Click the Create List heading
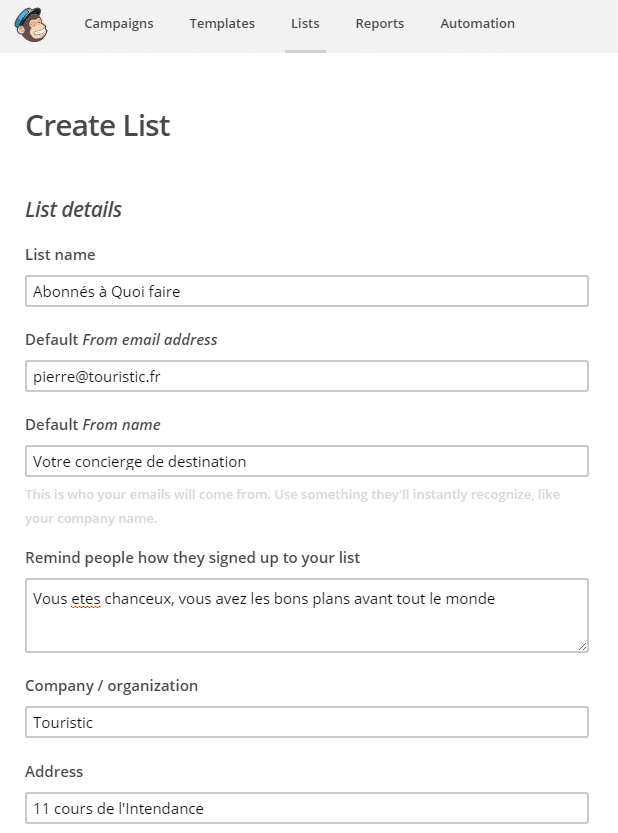 (x=98, y=126)
